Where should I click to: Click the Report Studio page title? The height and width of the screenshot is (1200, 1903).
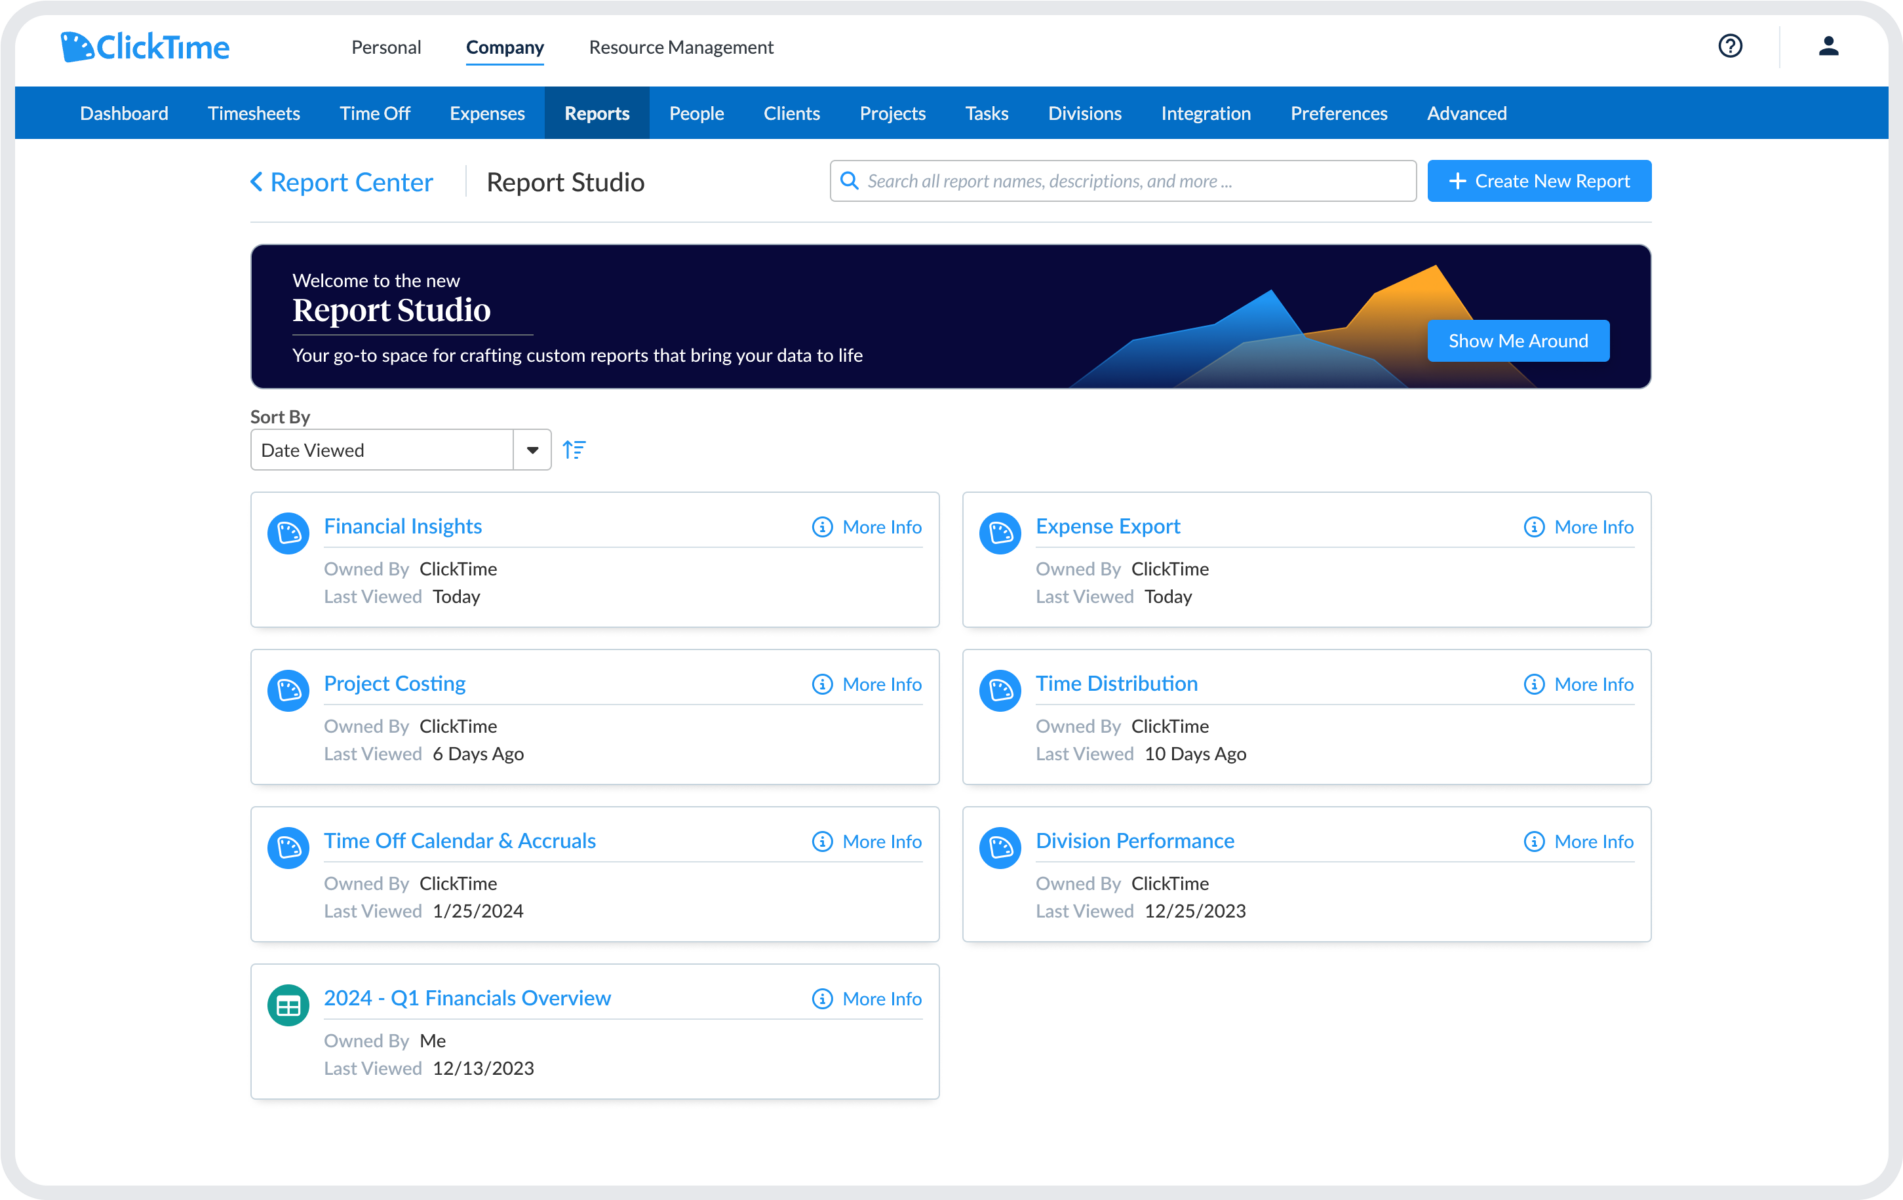pos(565,182)
